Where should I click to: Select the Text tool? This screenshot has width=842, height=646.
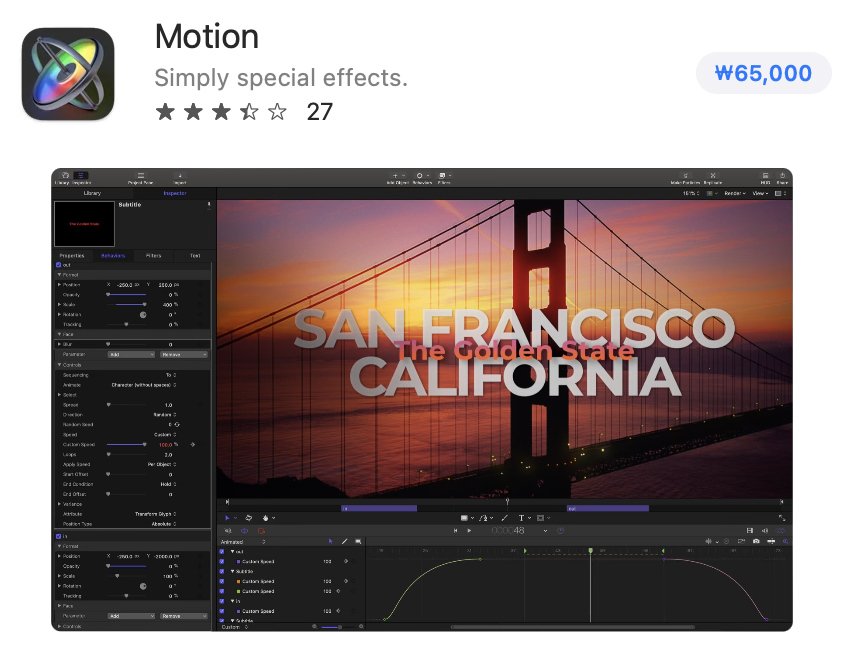pyautogui.click(x=521, y=518)
